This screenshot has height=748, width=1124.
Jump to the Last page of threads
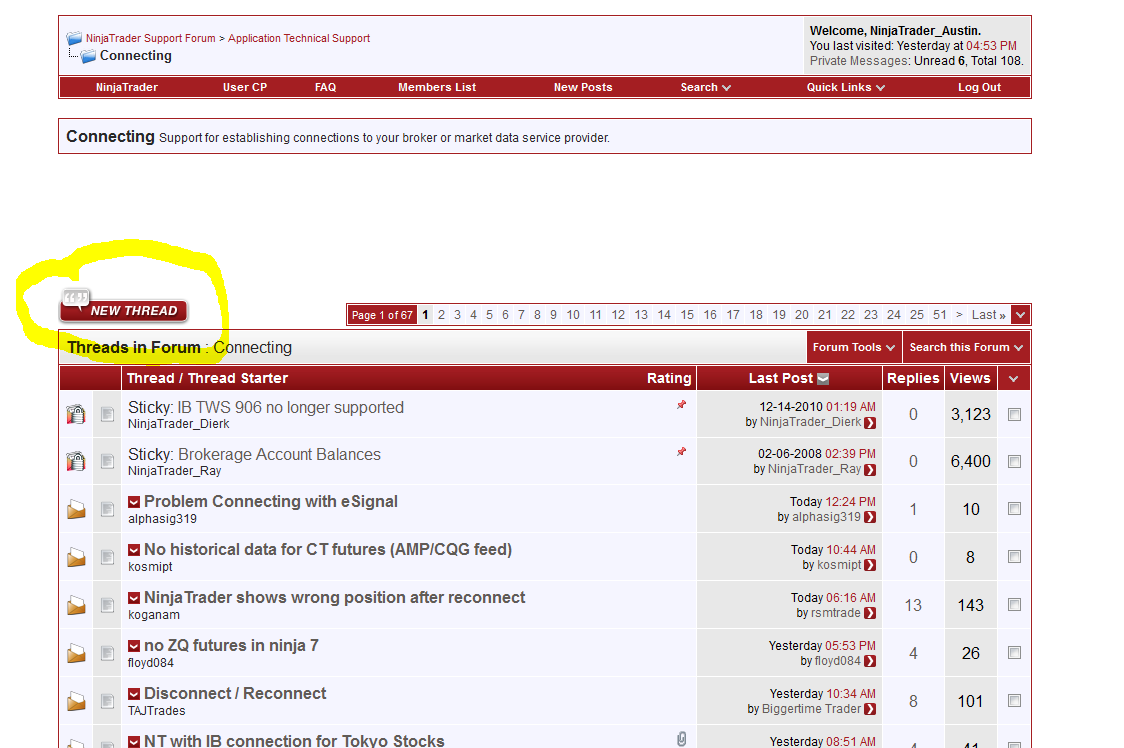[x=989, y=315]
